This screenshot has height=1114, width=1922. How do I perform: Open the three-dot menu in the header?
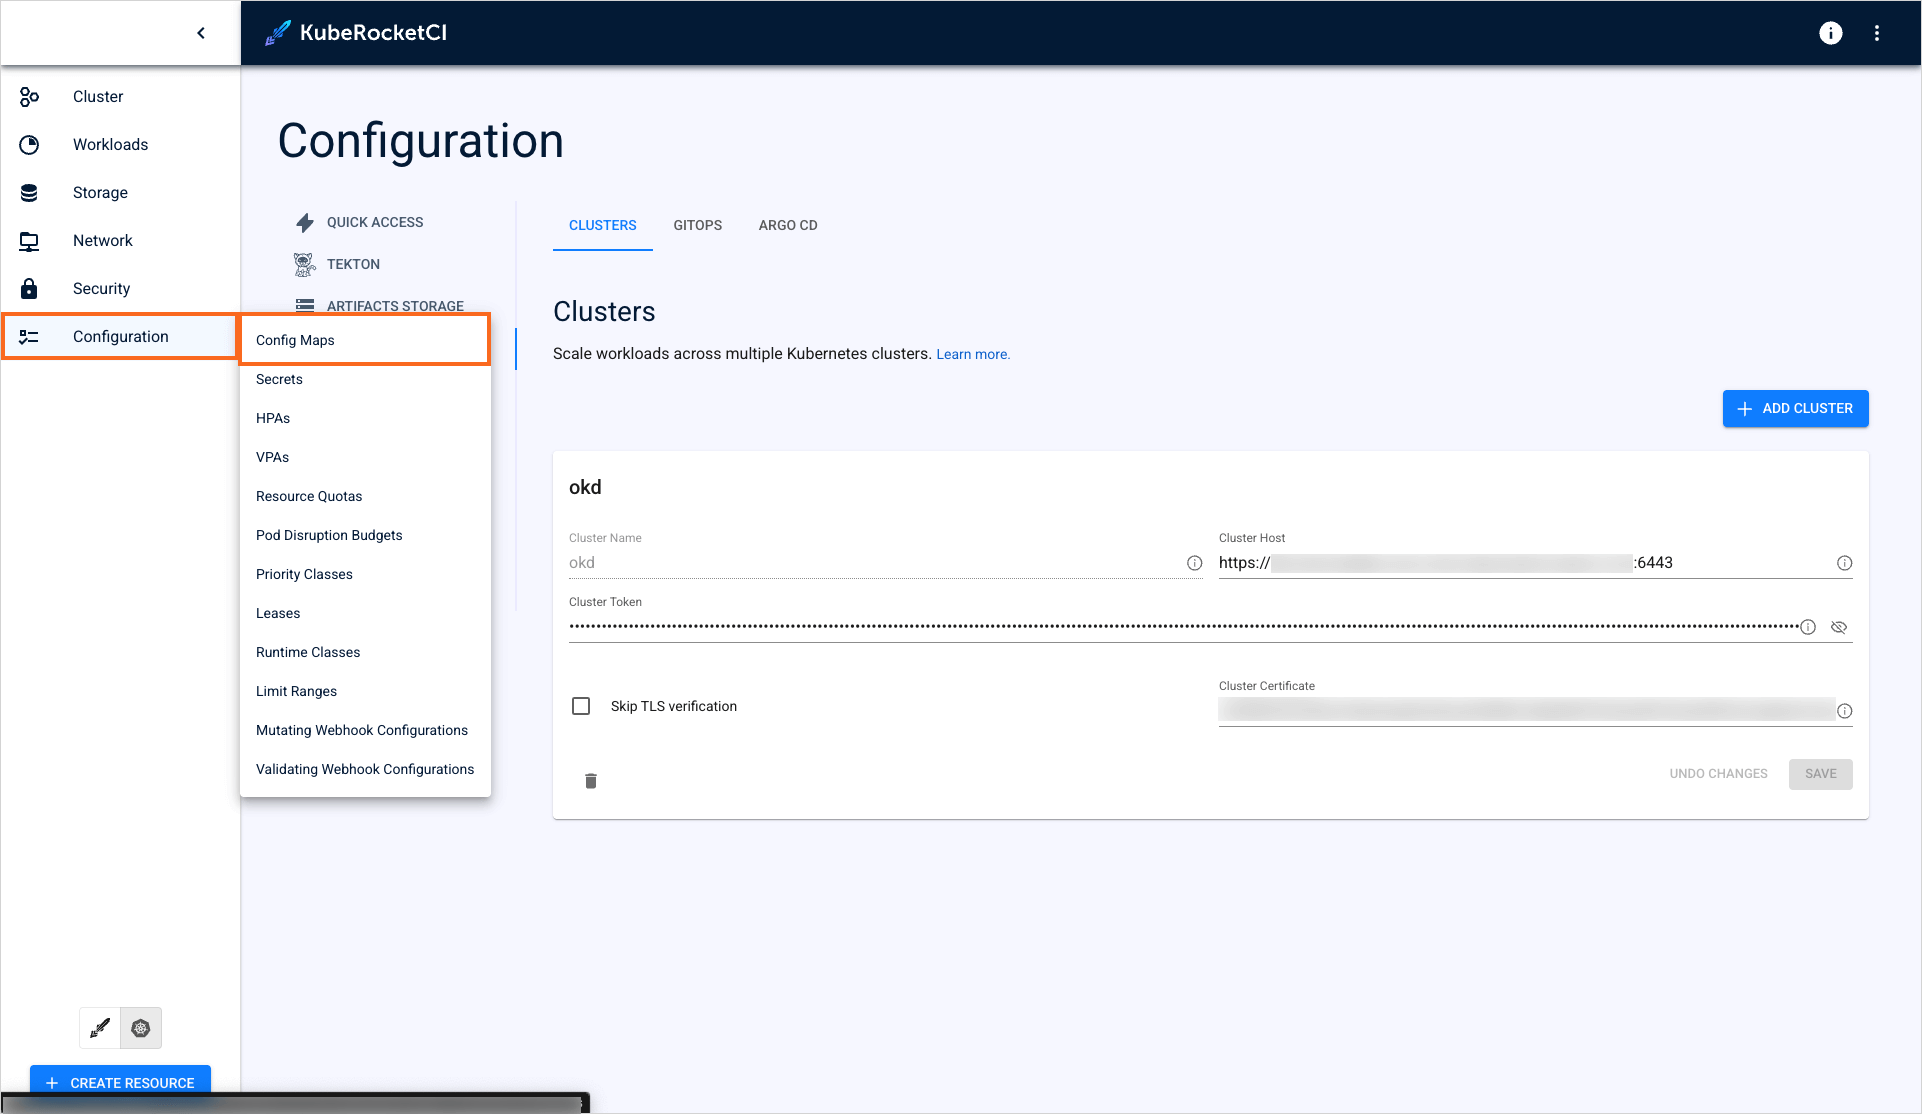1877,33
